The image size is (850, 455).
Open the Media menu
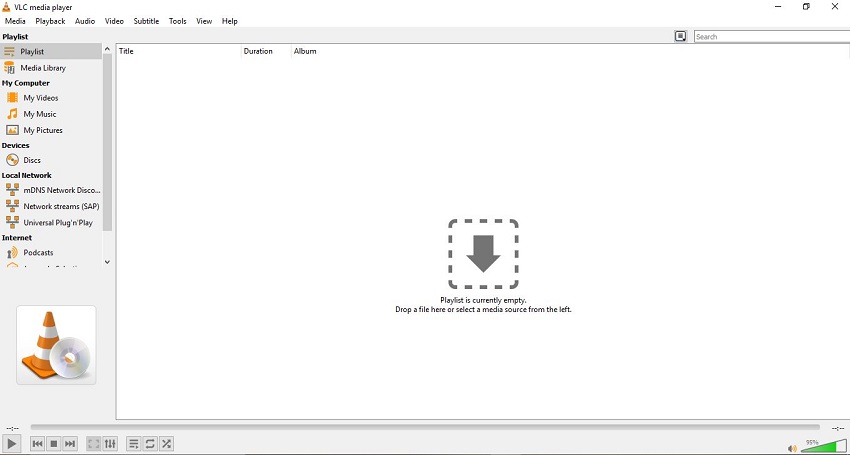pyautogui.click(x=15, y=21)
